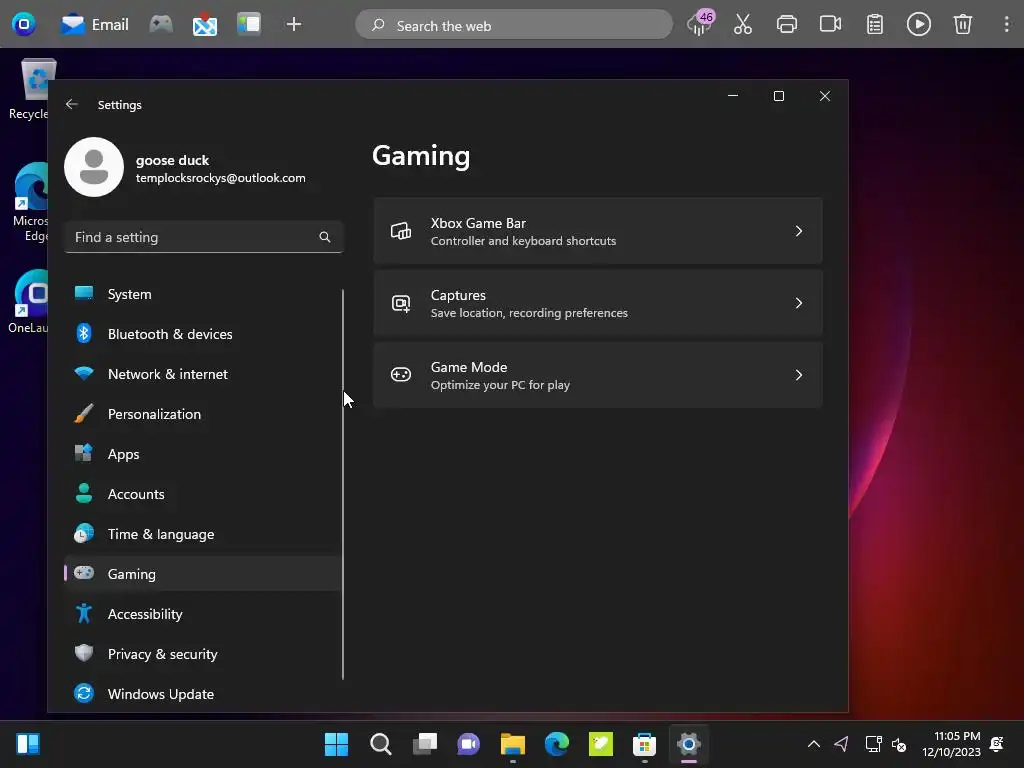Open clock showing 11:05 PM
Viewport: 1024px width, 768px height.
952,744
